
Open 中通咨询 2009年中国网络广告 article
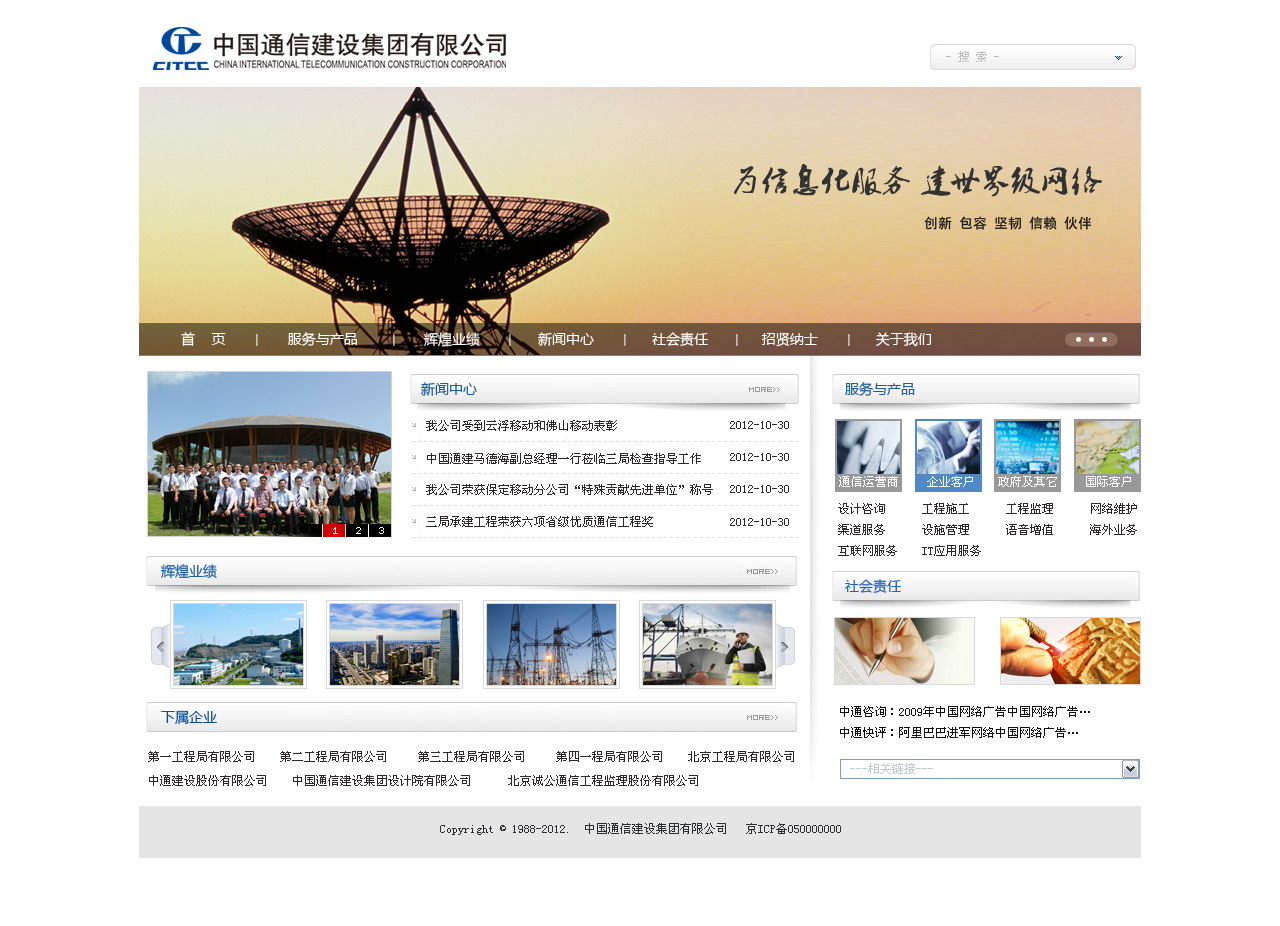(965, 712)
